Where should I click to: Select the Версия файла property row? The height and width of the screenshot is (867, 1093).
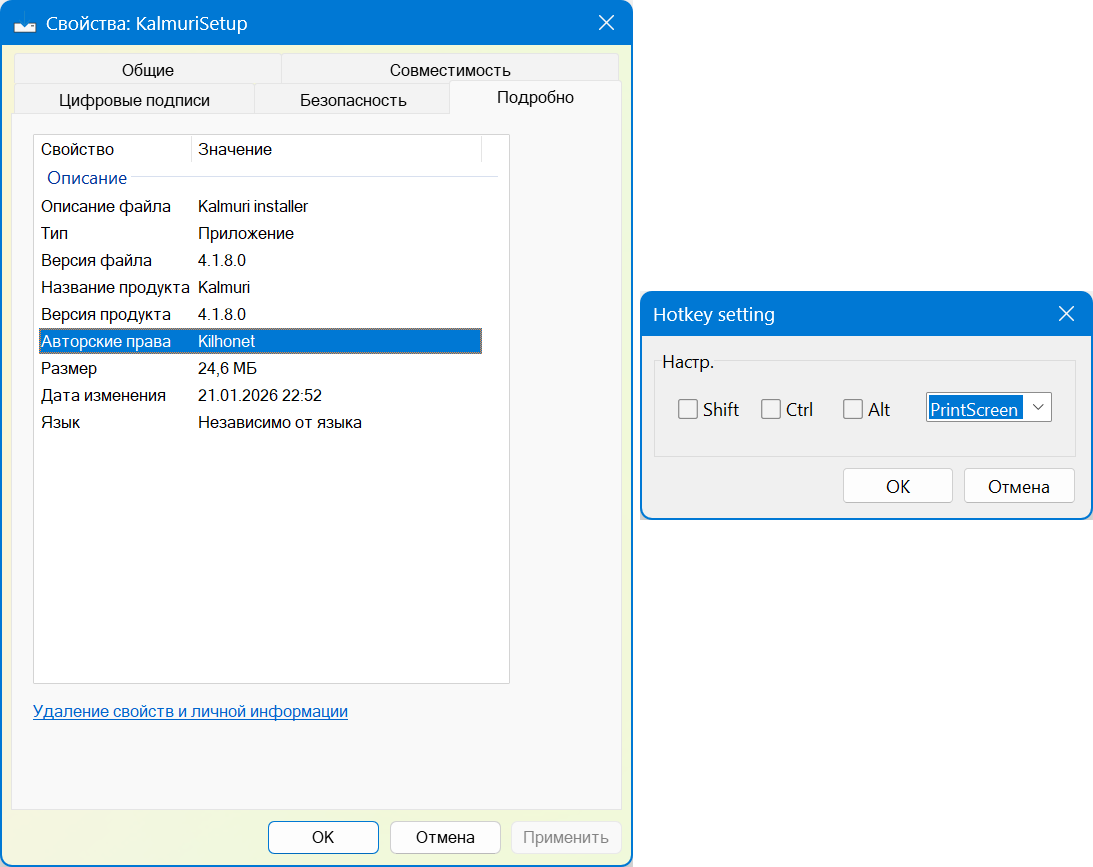coord(260,260)
